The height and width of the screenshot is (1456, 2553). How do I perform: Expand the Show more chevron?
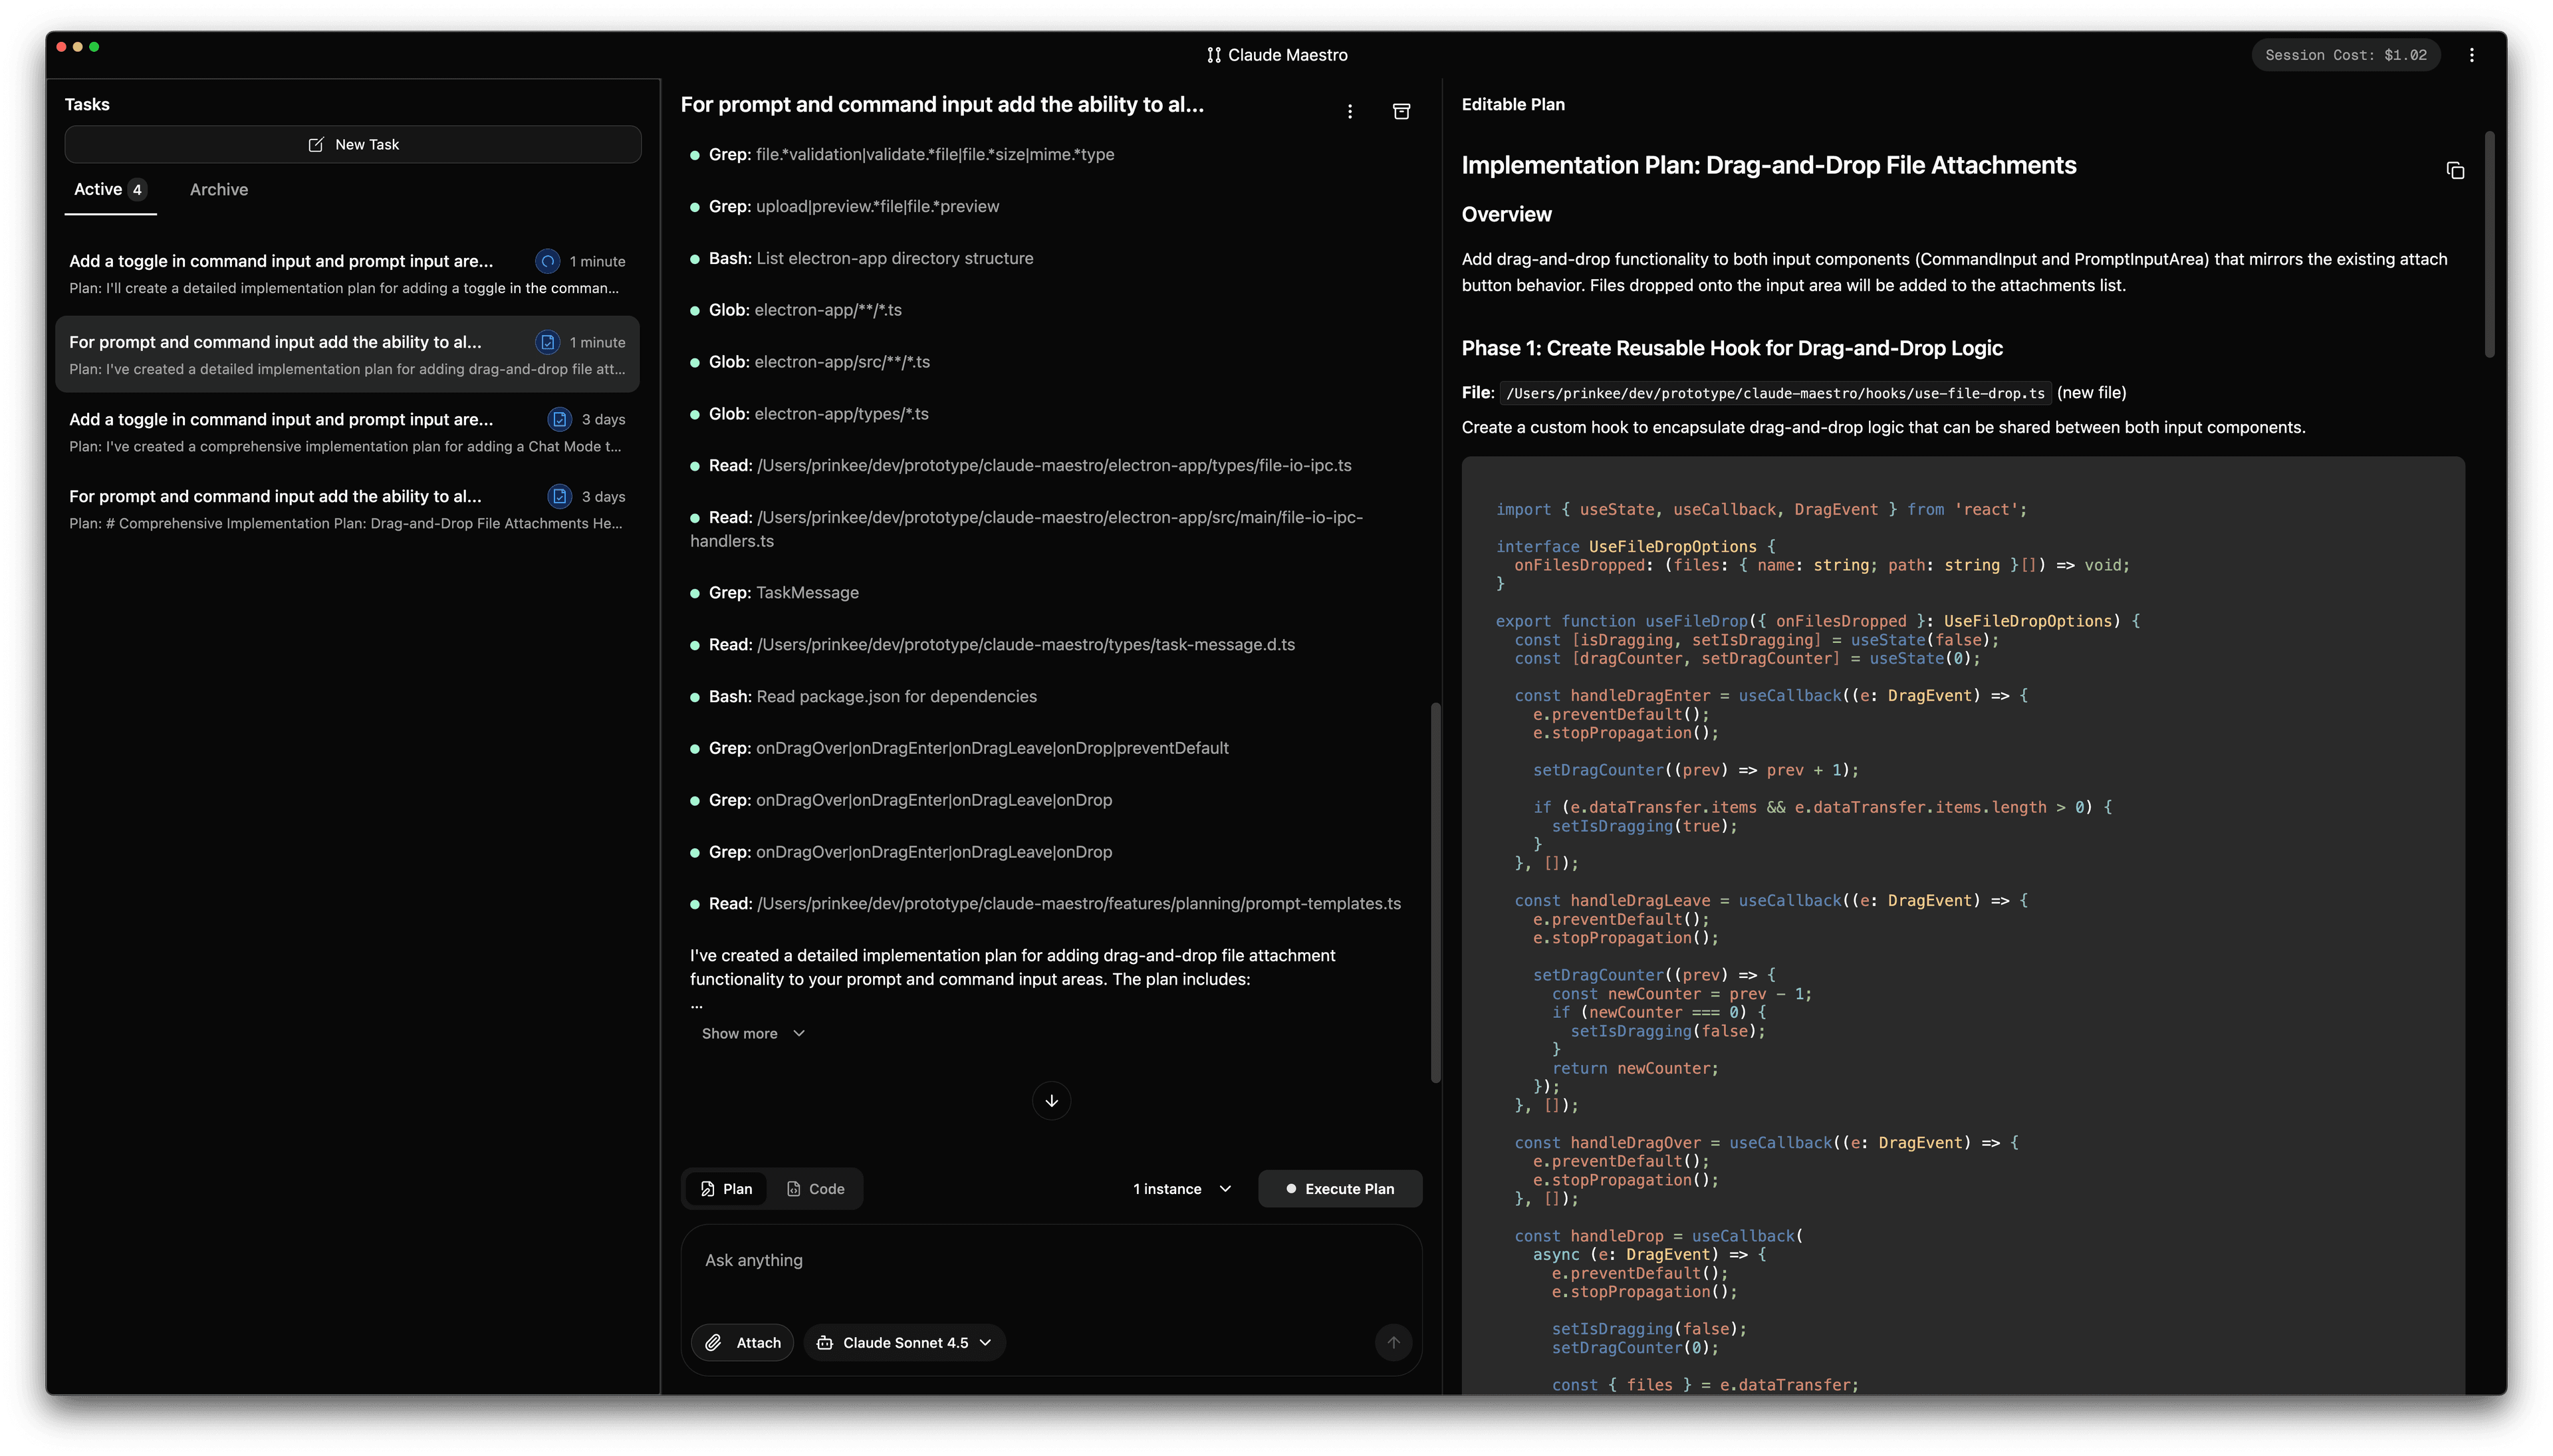798,1033
